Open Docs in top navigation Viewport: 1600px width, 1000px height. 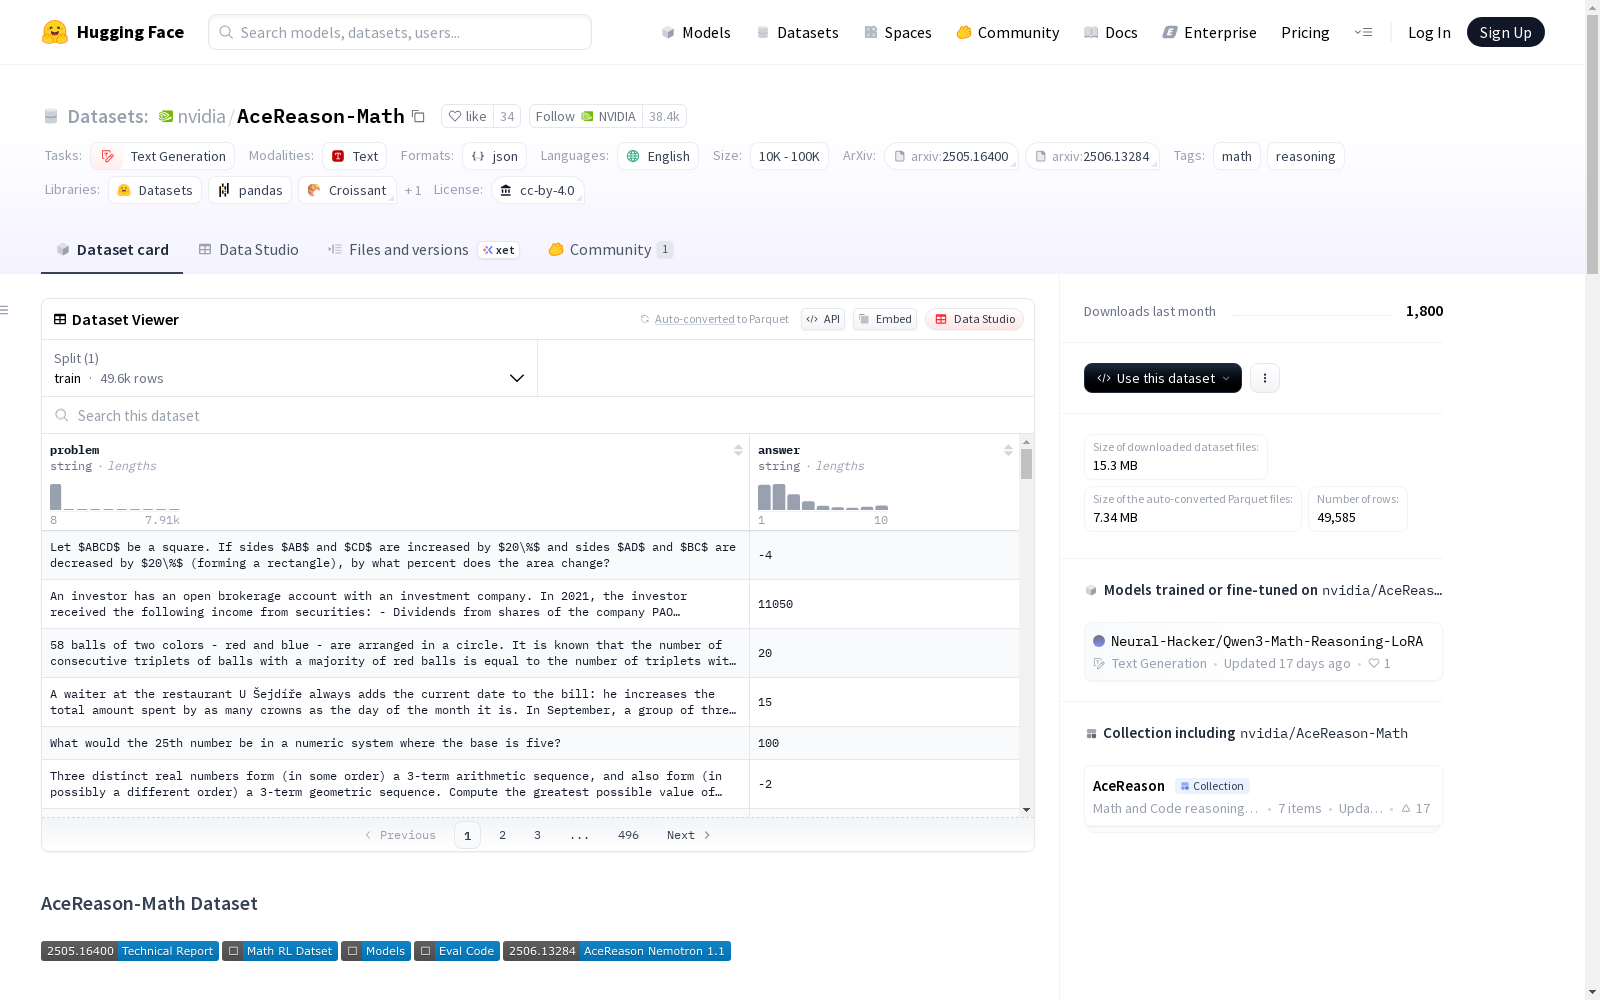point(1111,32)
